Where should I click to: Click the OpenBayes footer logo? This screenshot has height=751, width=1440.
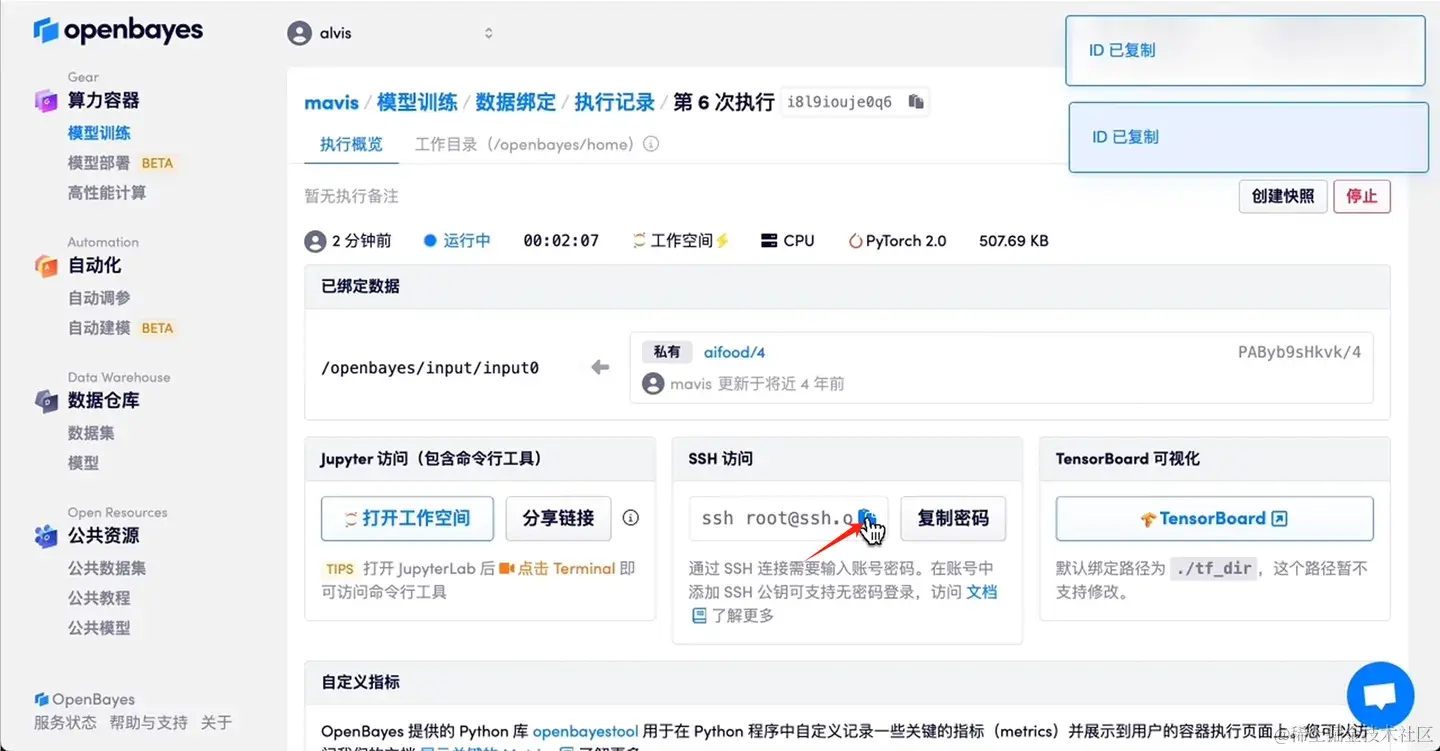(x=85, y=699)
